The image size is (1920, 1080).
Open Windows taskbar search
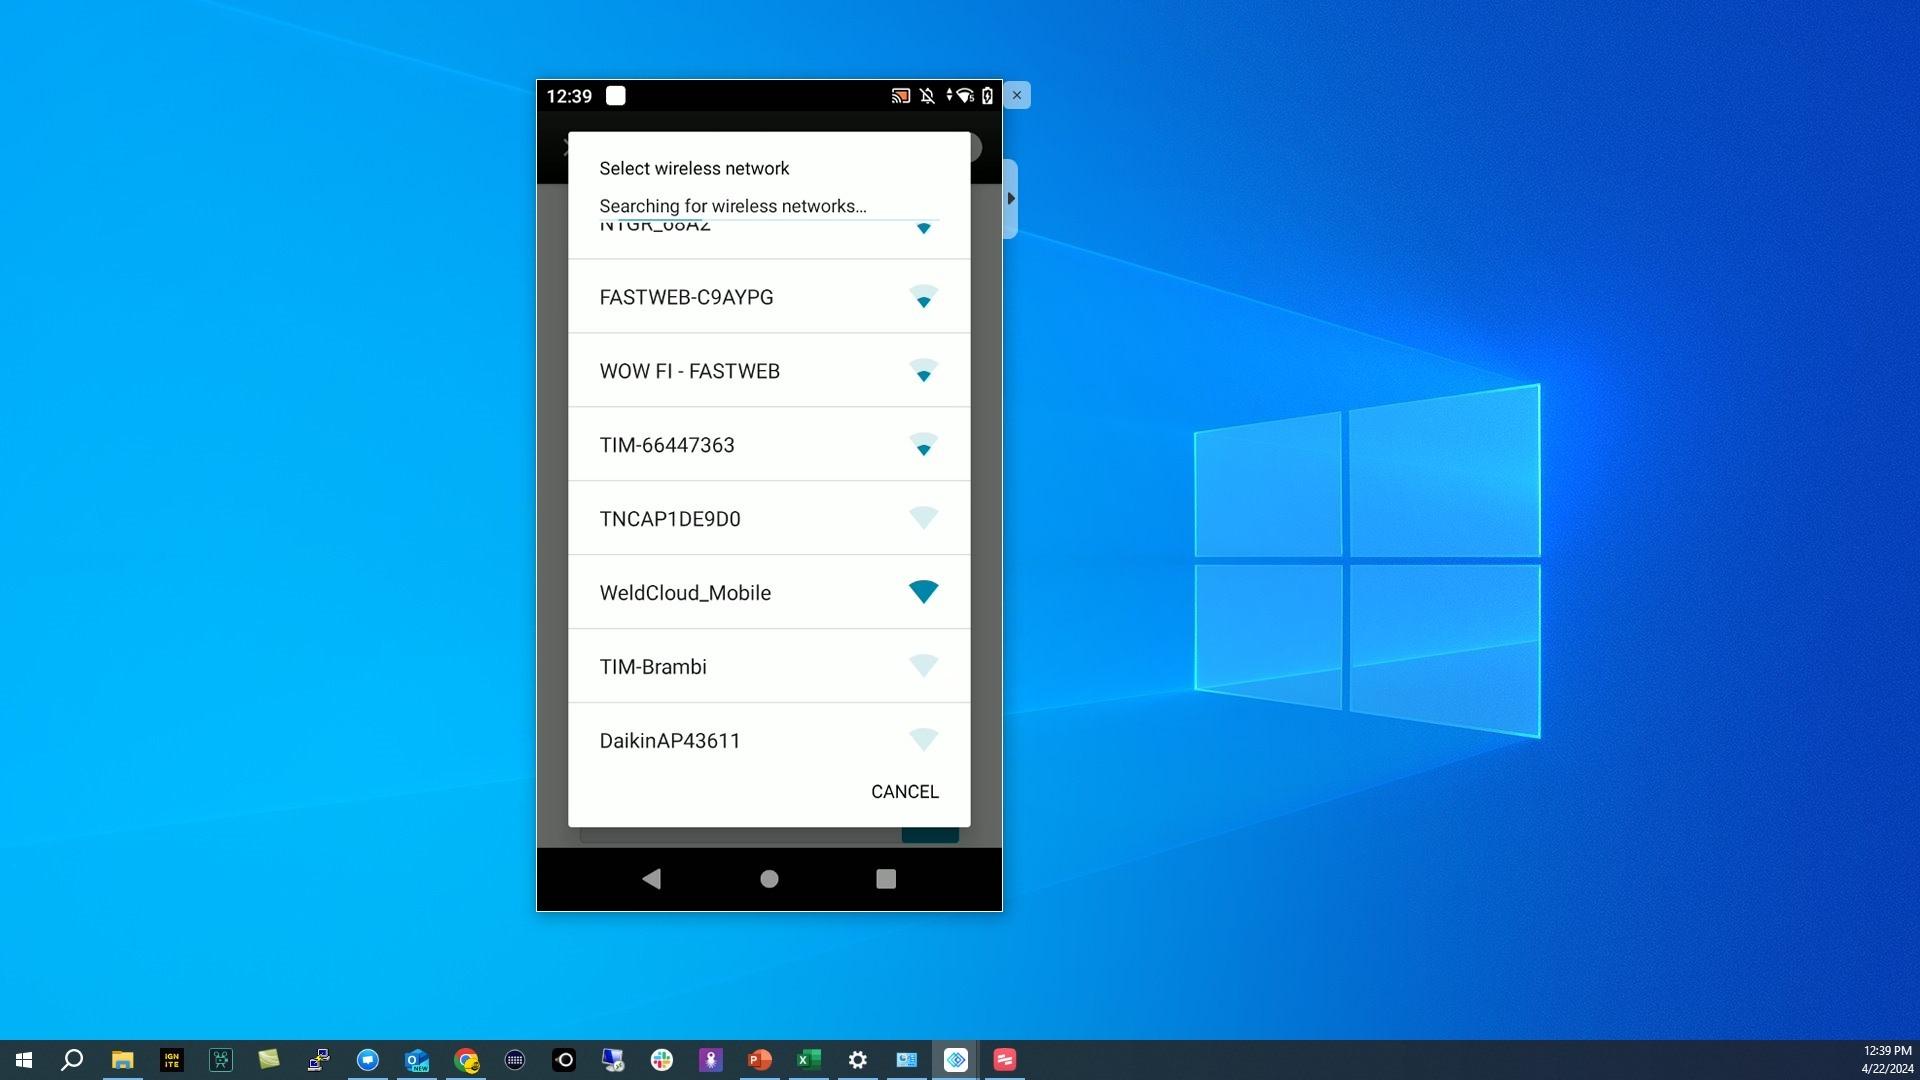pyautogui.click(x=72, y=1060)
